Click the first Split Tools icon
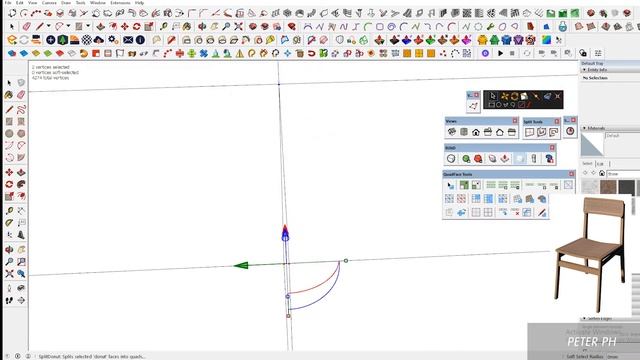 (x=530, y=132)
